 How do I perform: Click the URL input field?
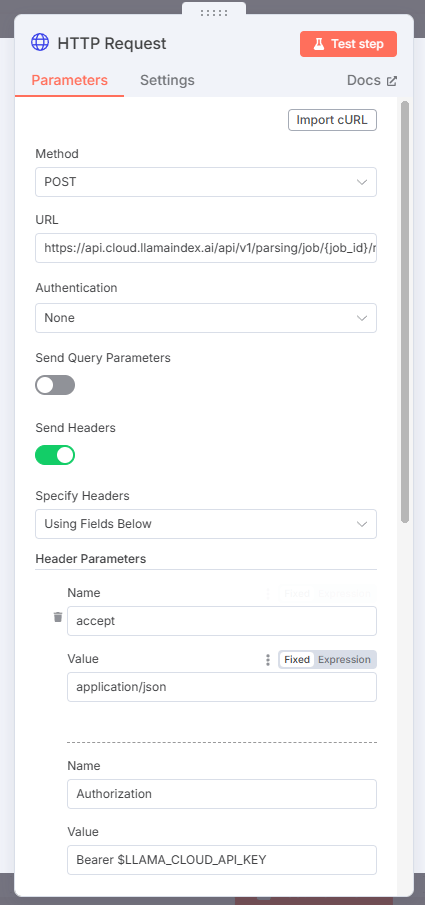[206, 248]
